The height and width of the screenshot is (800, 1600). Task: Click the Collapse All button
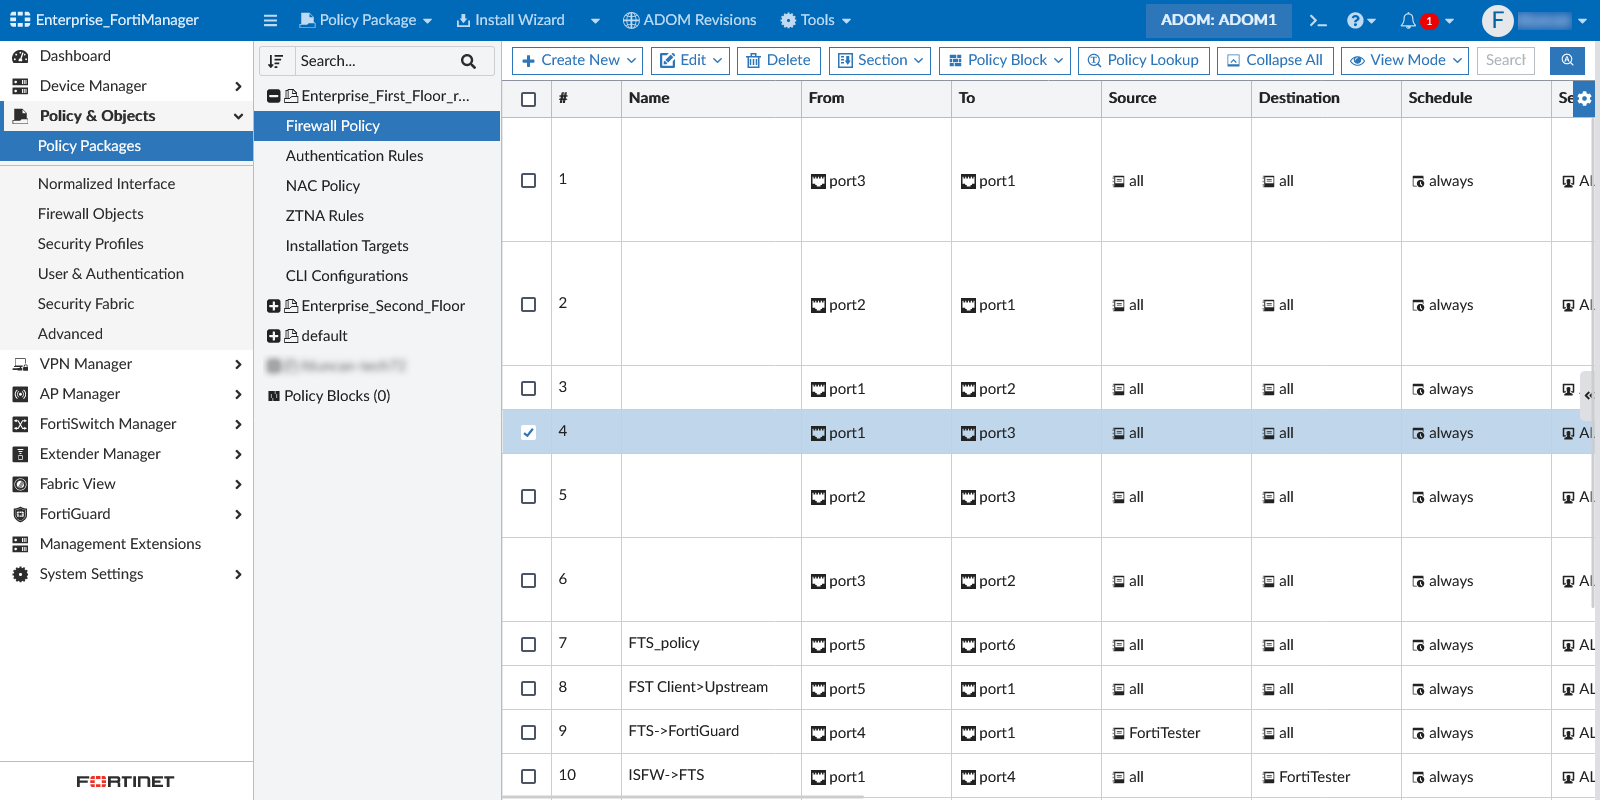tap(1275, 60)
